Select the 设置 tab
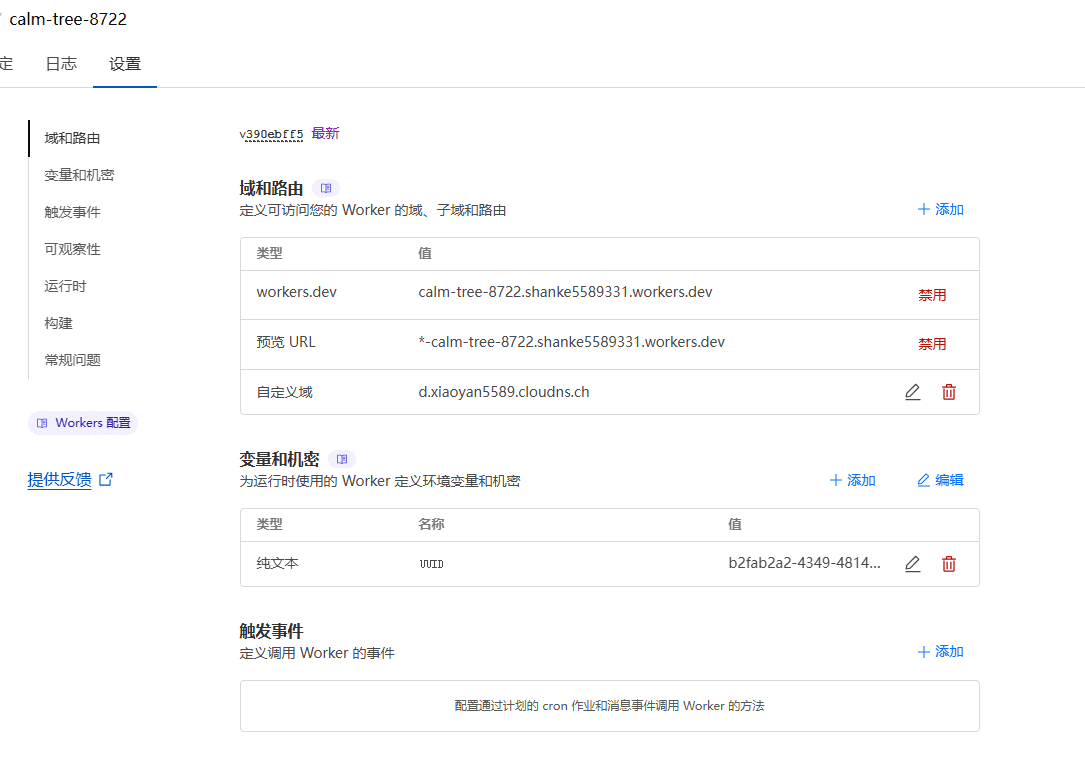The image size is (1085, 760). (x=125, y=64)
